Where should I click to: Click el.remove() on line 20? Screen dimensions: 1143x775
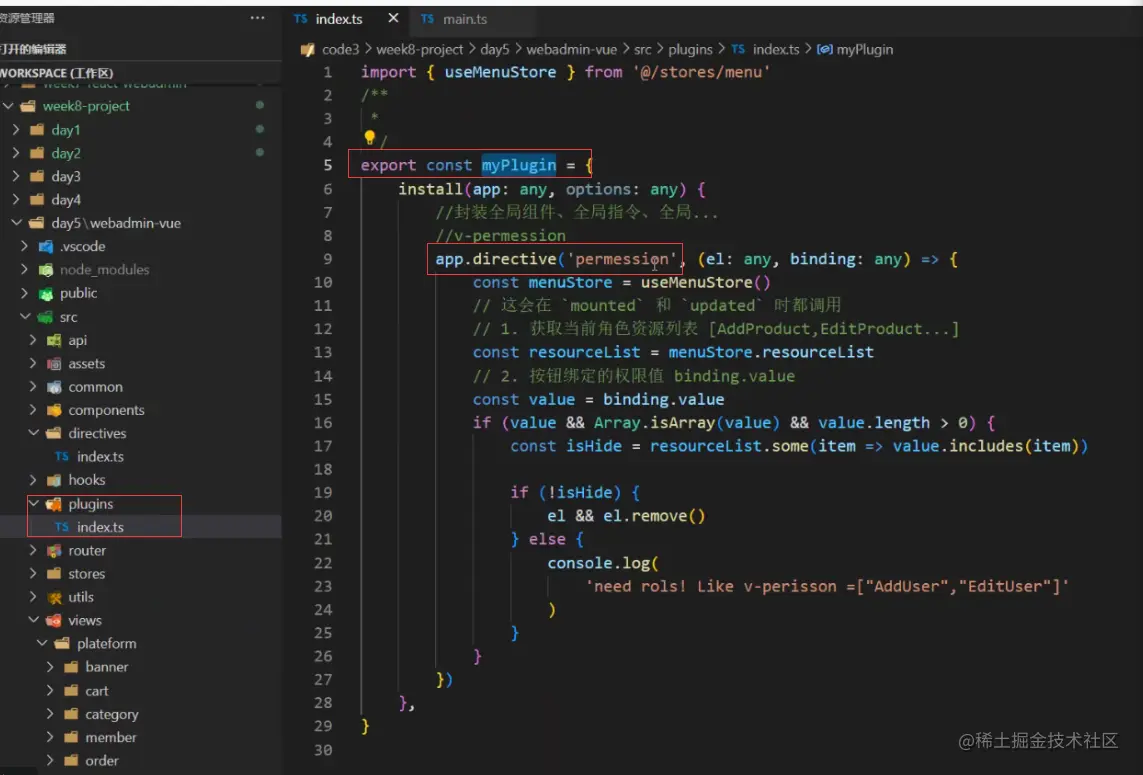pyautogui.click(x=654, y=516)
